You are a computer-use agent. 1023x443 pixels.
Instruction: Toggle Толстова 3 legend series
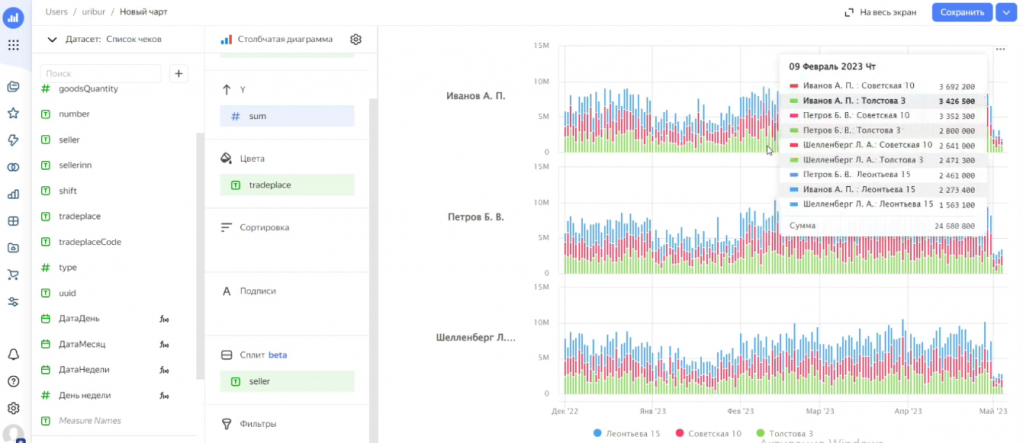(784, 433)
